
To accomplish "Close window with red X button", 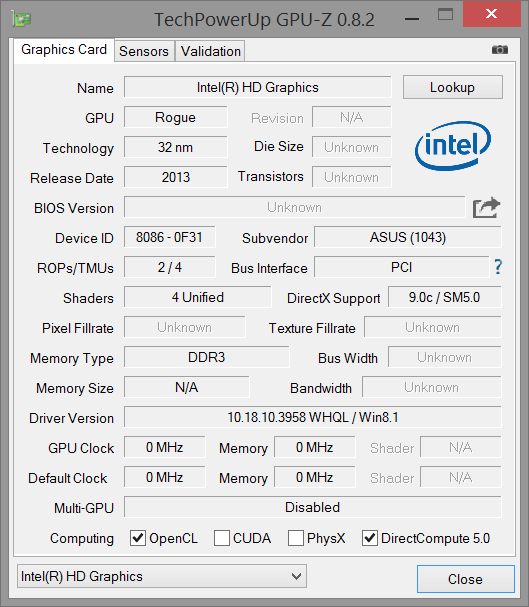I will [491, 14].
